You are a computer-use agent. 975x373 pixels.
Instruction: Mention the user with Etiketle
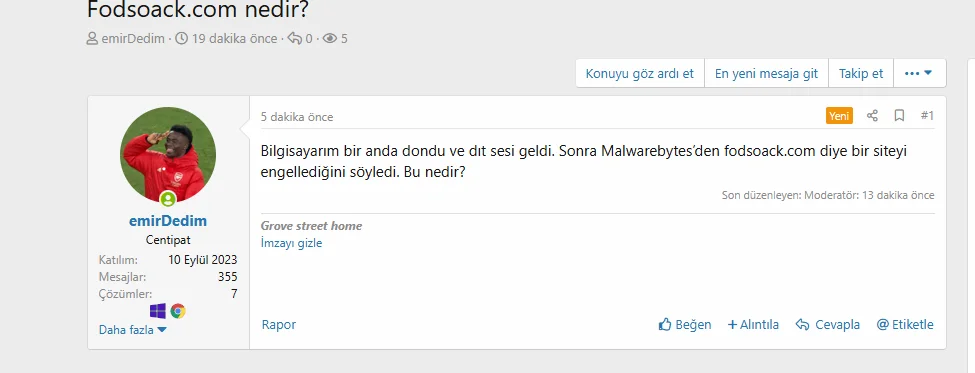click(905, 325)
